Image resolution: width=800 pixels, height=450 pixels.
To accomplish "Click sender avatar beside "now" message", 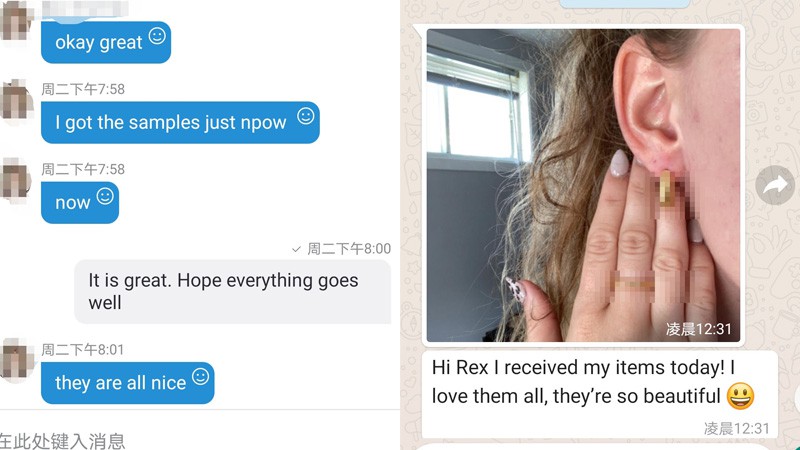I will pos(16,181).
